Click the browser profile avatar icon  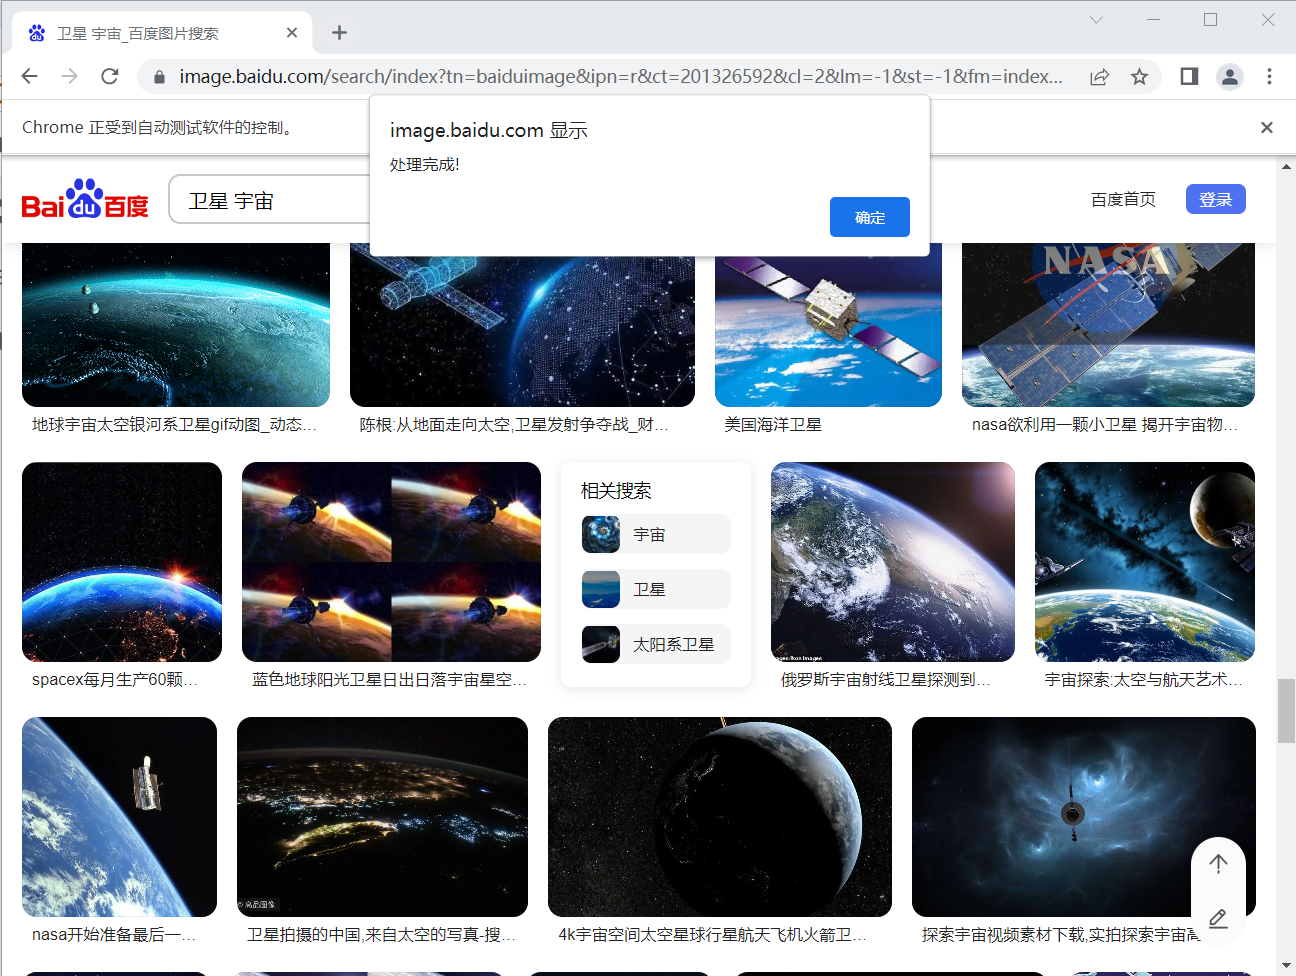1230,76
